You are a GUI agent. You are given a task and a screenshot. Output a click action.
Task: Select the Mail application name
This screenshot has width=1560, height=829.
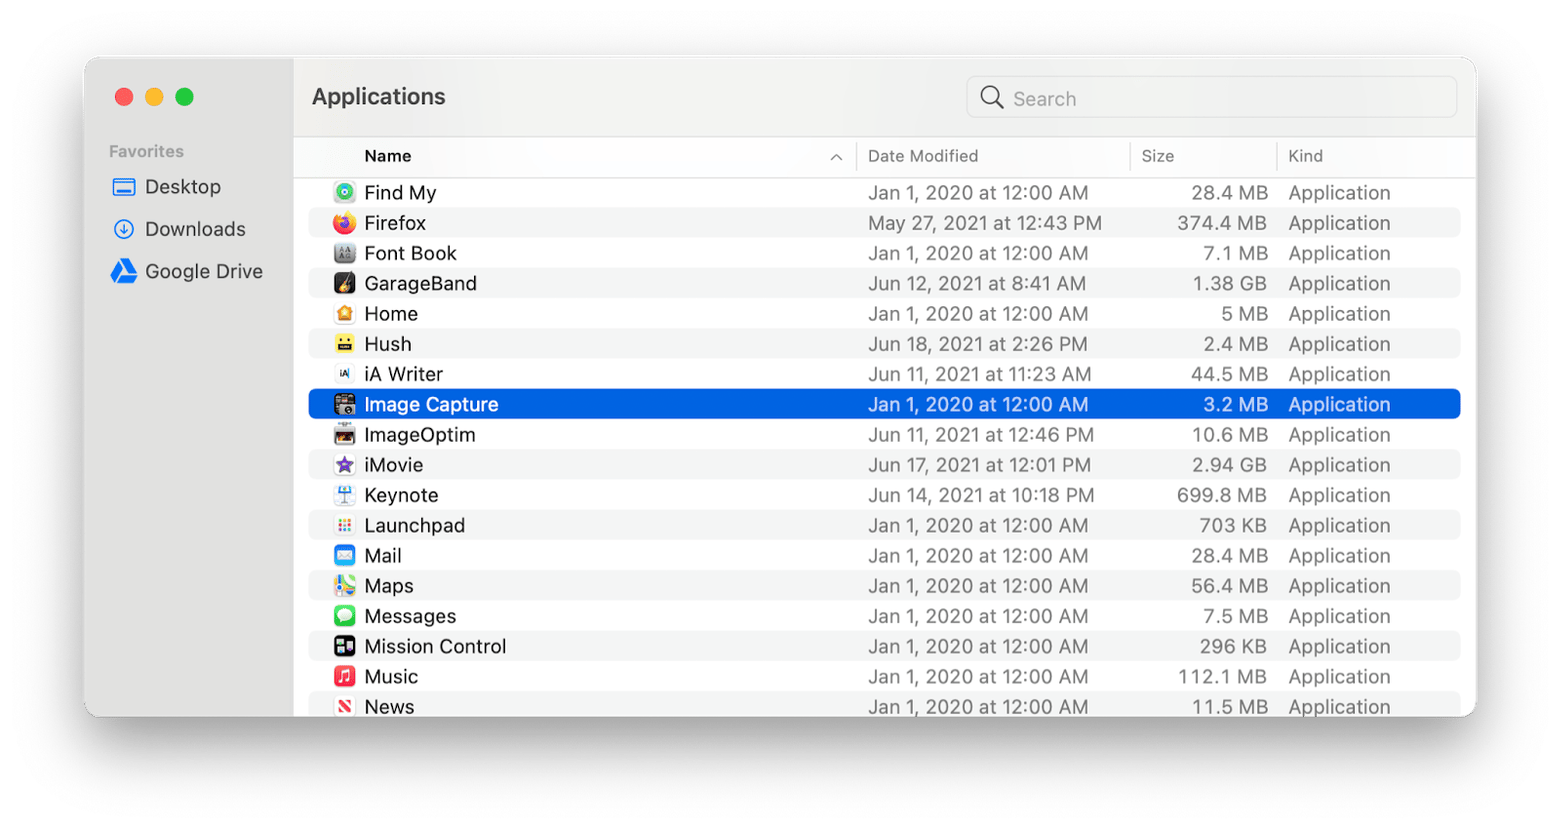pyautogui.click(x=383, y=555)
